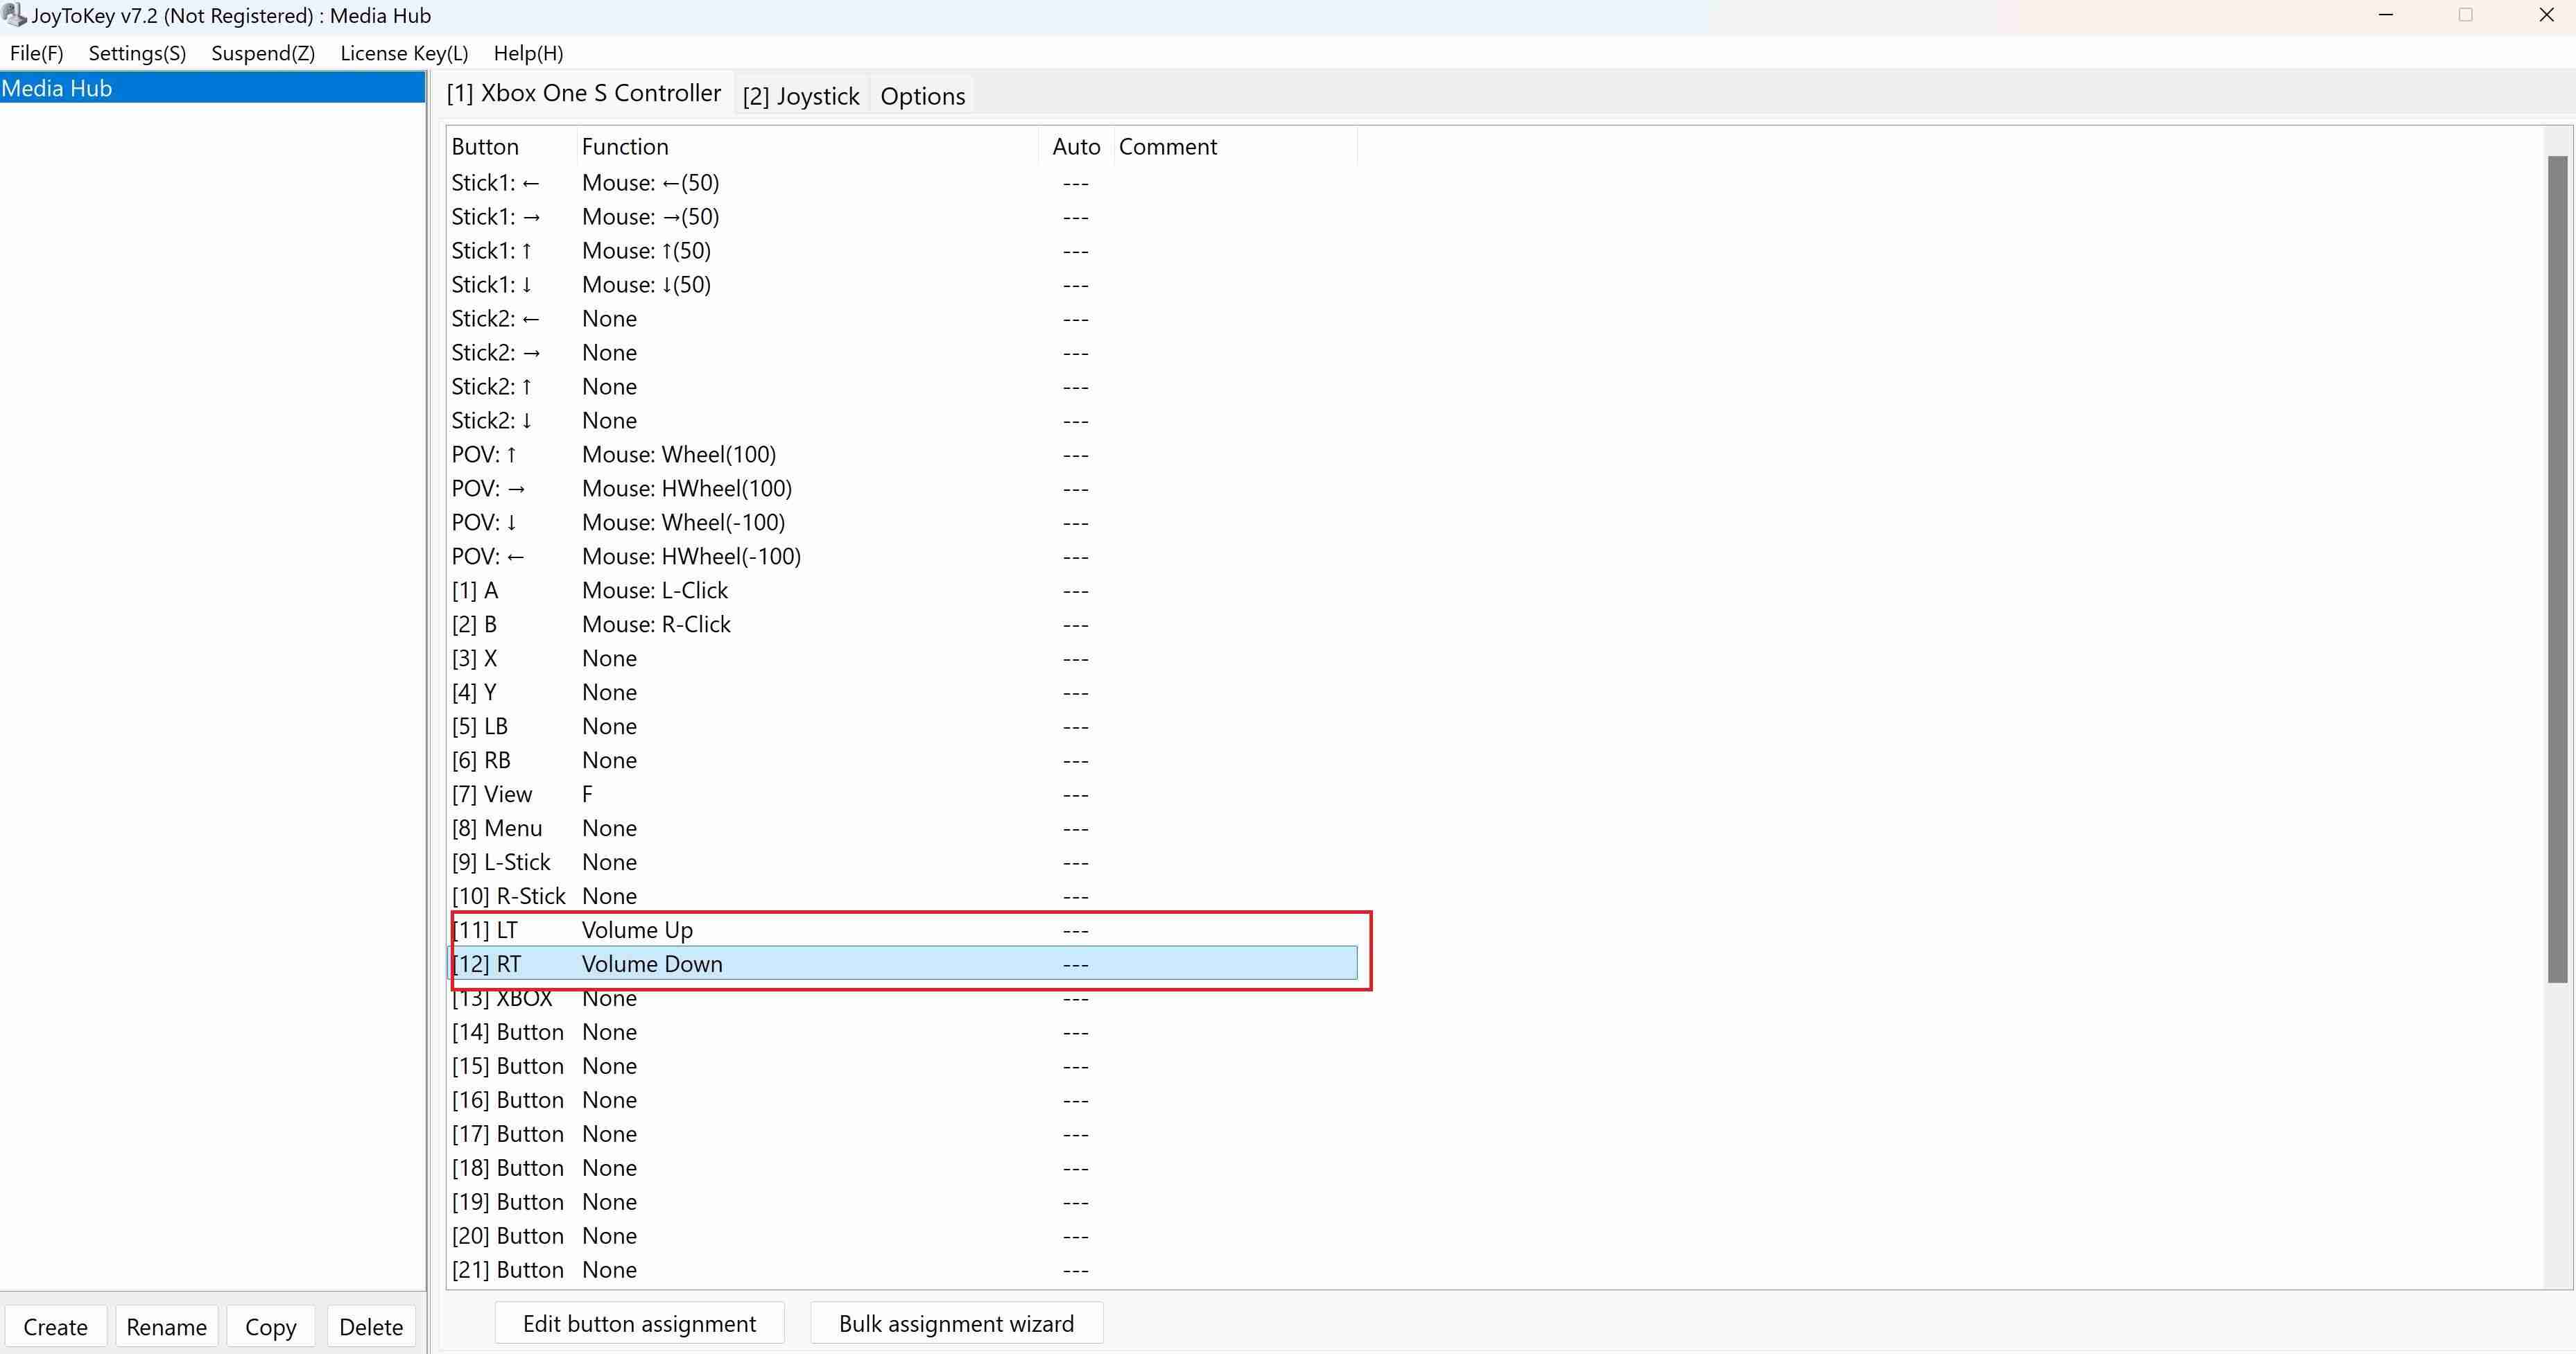
Task: Minimize the JoyToKey window
Action: click(x=2386, y=15)
